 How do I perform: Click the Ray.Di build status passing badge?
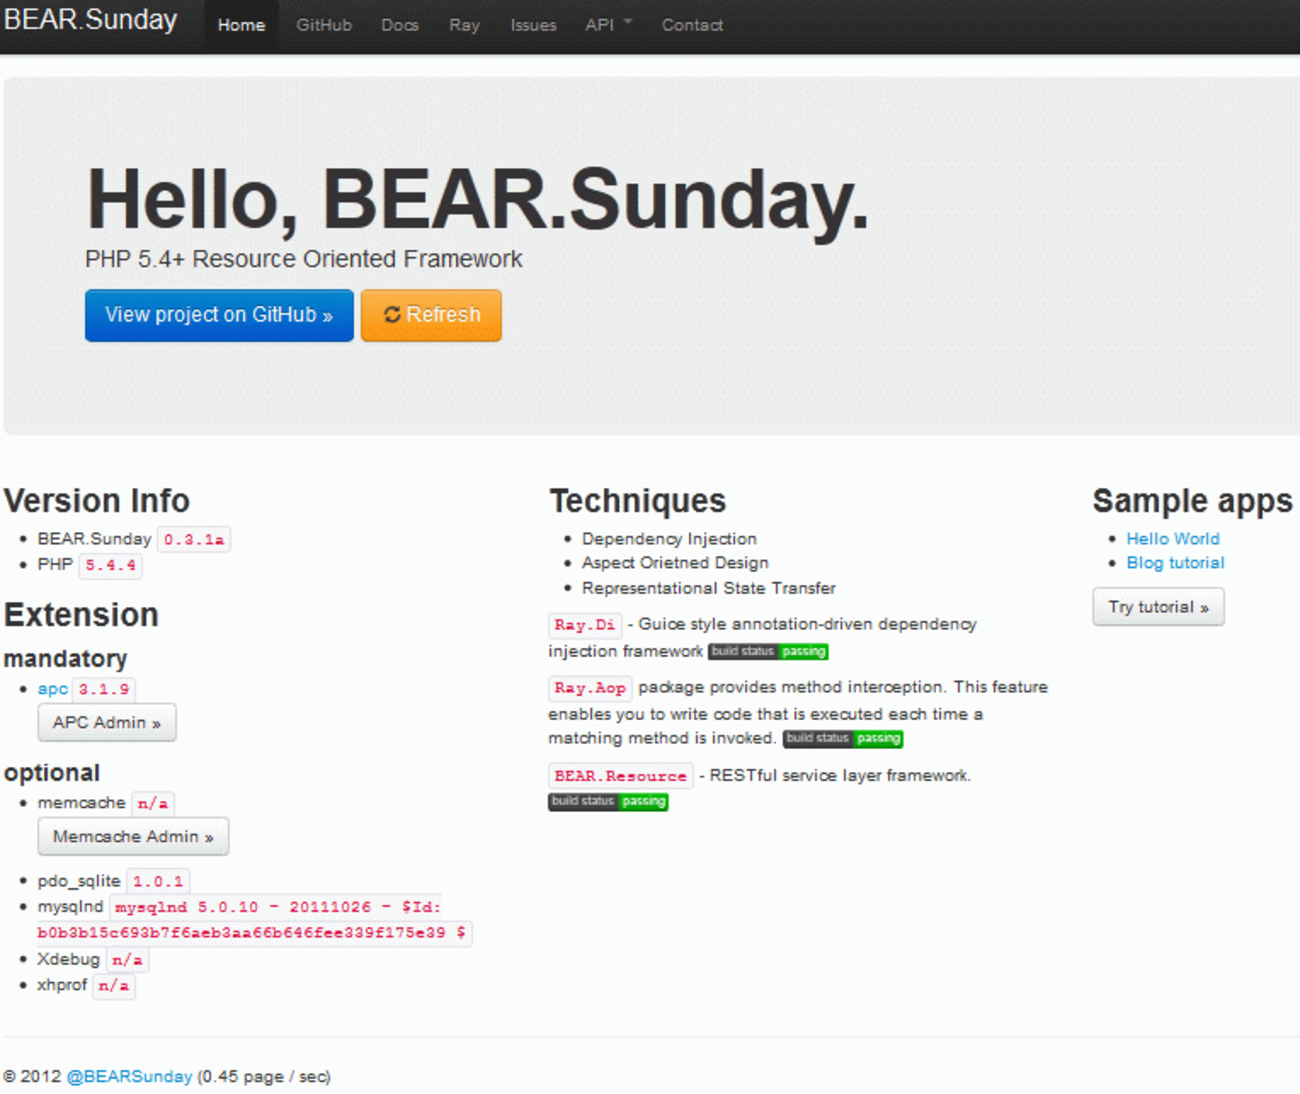768,652
